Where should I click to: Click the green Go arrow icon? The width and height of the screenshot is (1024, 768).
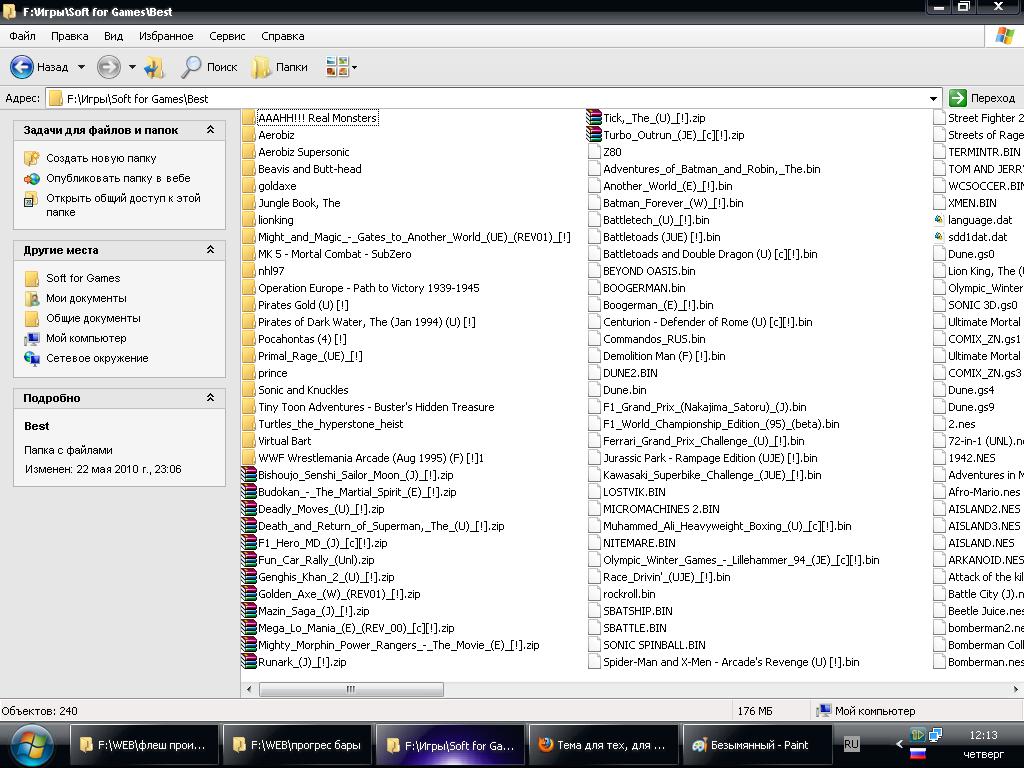point(957,98)
